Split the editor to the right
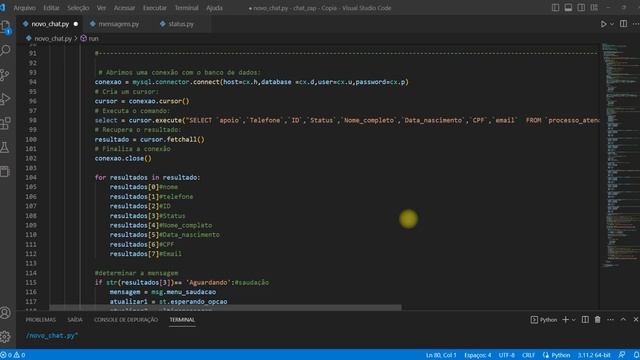The height and width of the screenshot is (360, 640). (x=623, y=24)
